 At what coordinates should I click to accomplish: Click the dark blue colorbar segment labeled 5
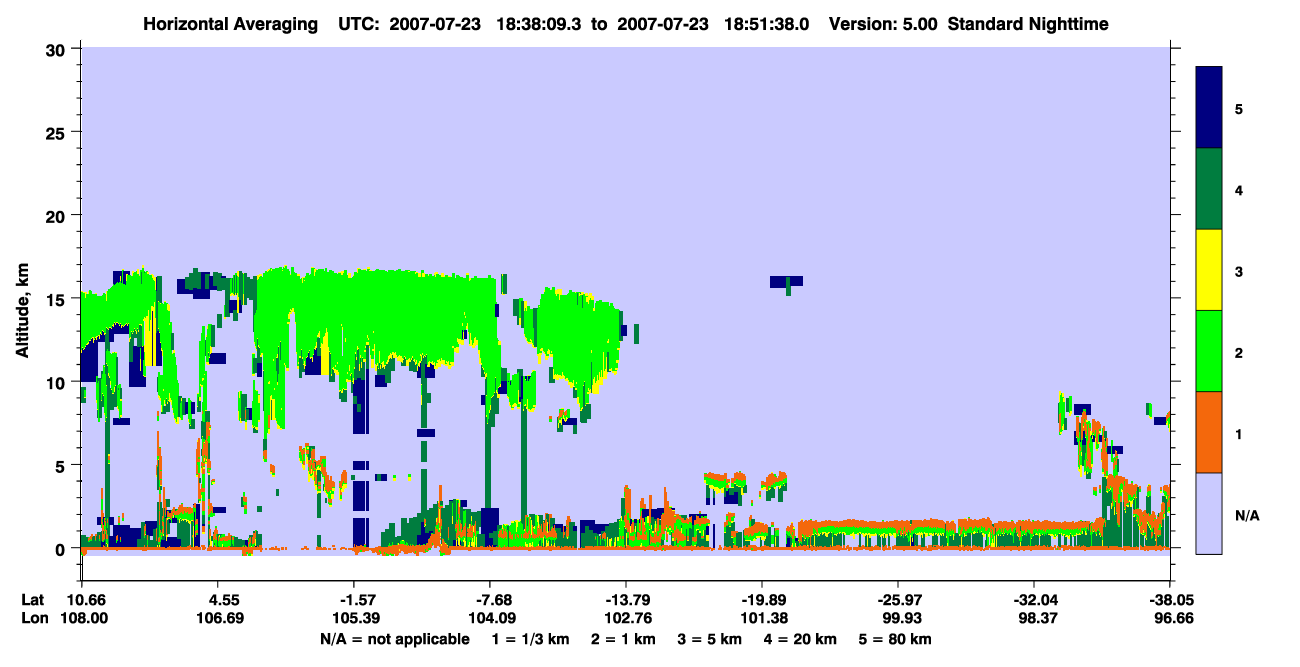click(1209, 107)
